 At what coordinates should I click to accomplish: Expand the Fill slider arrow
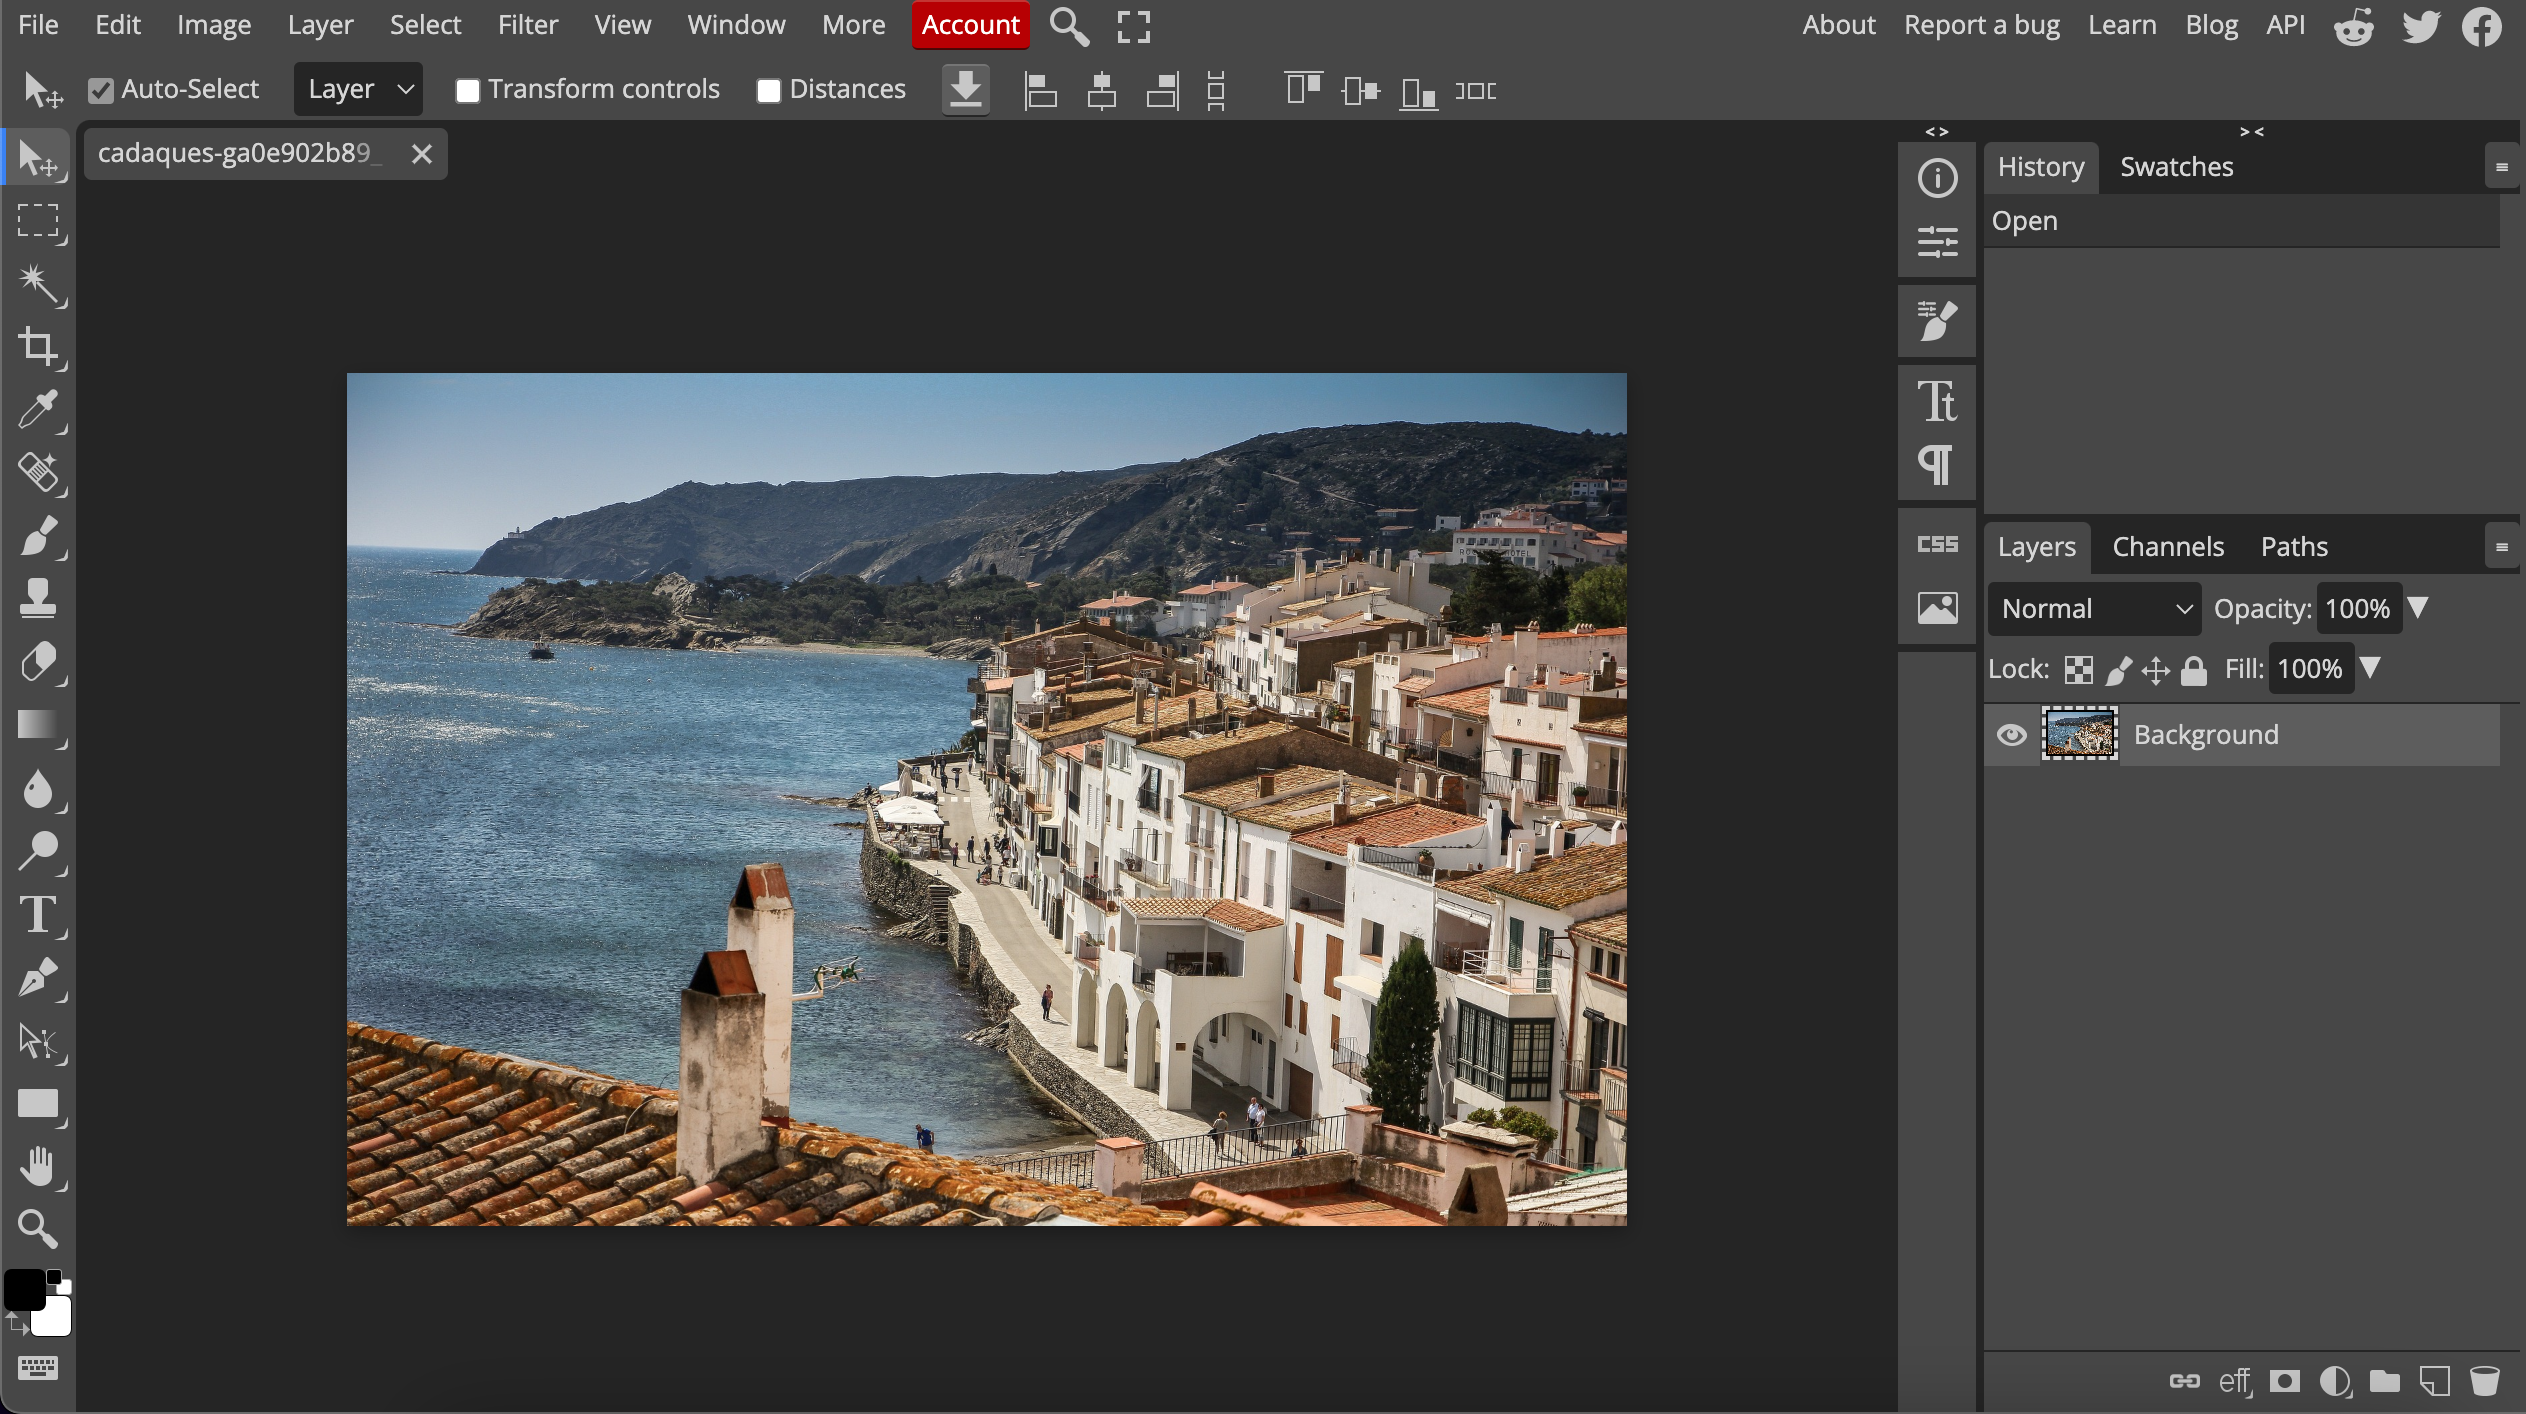coord(2369,668)
